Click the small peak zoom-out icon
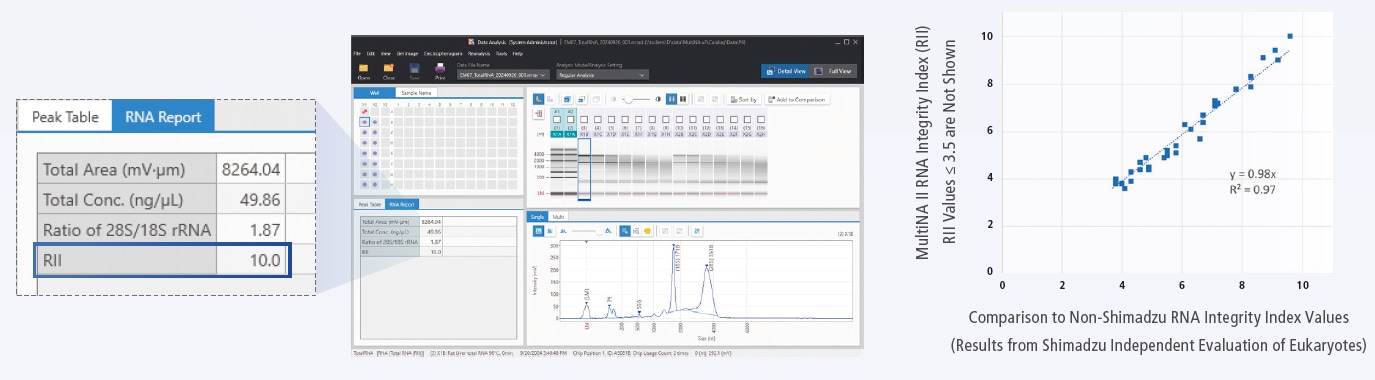Image resolution: width=1375 pixels, height=380 pixels. coord(564,231)
